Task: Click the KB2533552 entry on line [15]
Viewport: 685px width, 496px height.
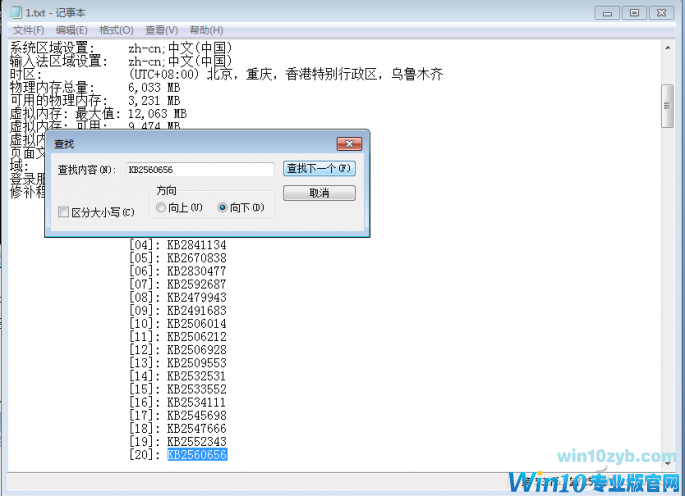Action: click(x=197, y=389)
